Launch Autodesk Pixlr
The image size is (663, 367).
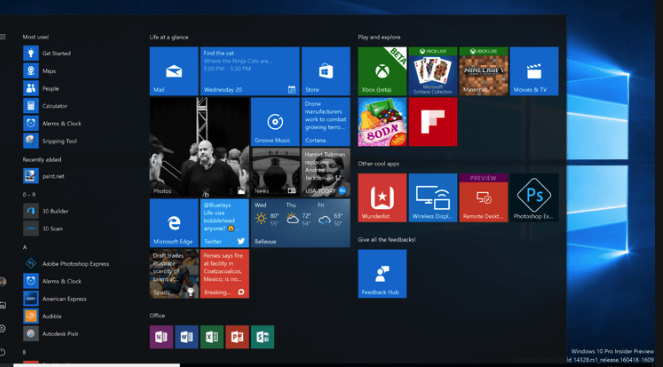pos(51,334)
